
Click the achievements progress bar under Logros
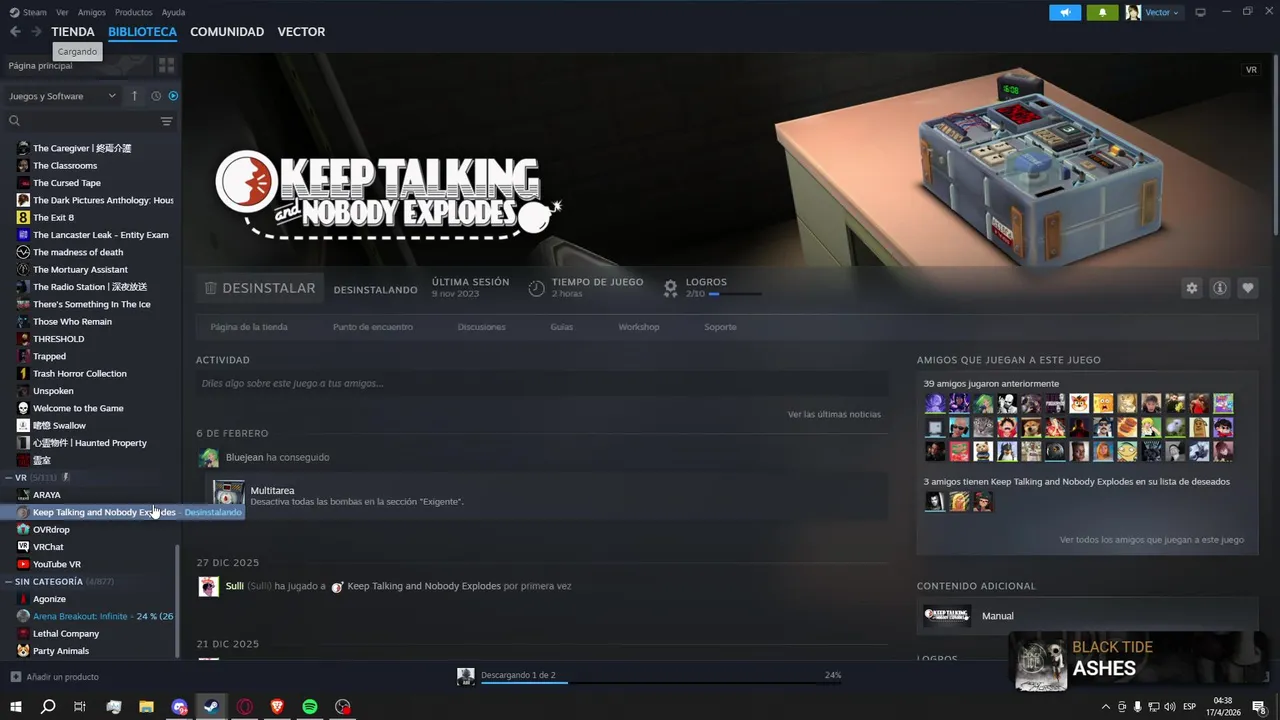pos(735,294)
